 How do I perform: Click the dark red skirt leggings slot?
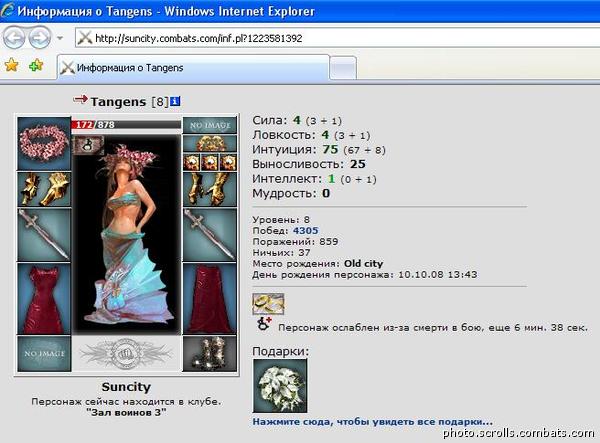tap(210, 298)
